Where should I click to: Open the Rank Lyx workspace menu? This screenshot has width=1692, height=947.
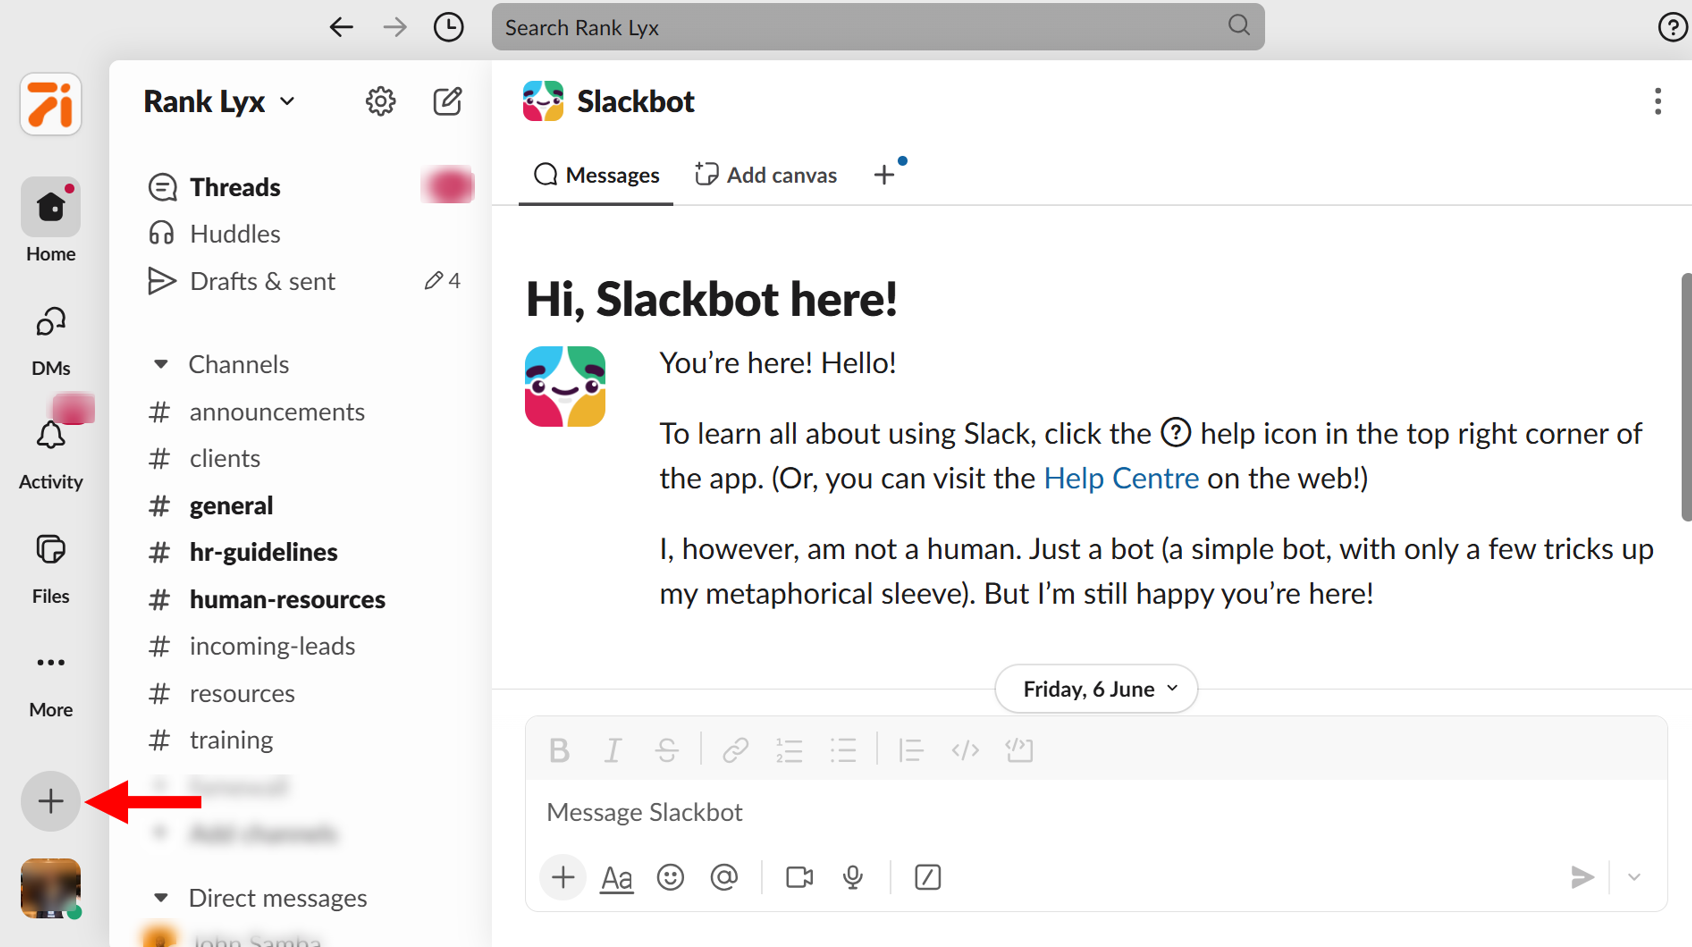pyautogui.click(x=218, y=101)
